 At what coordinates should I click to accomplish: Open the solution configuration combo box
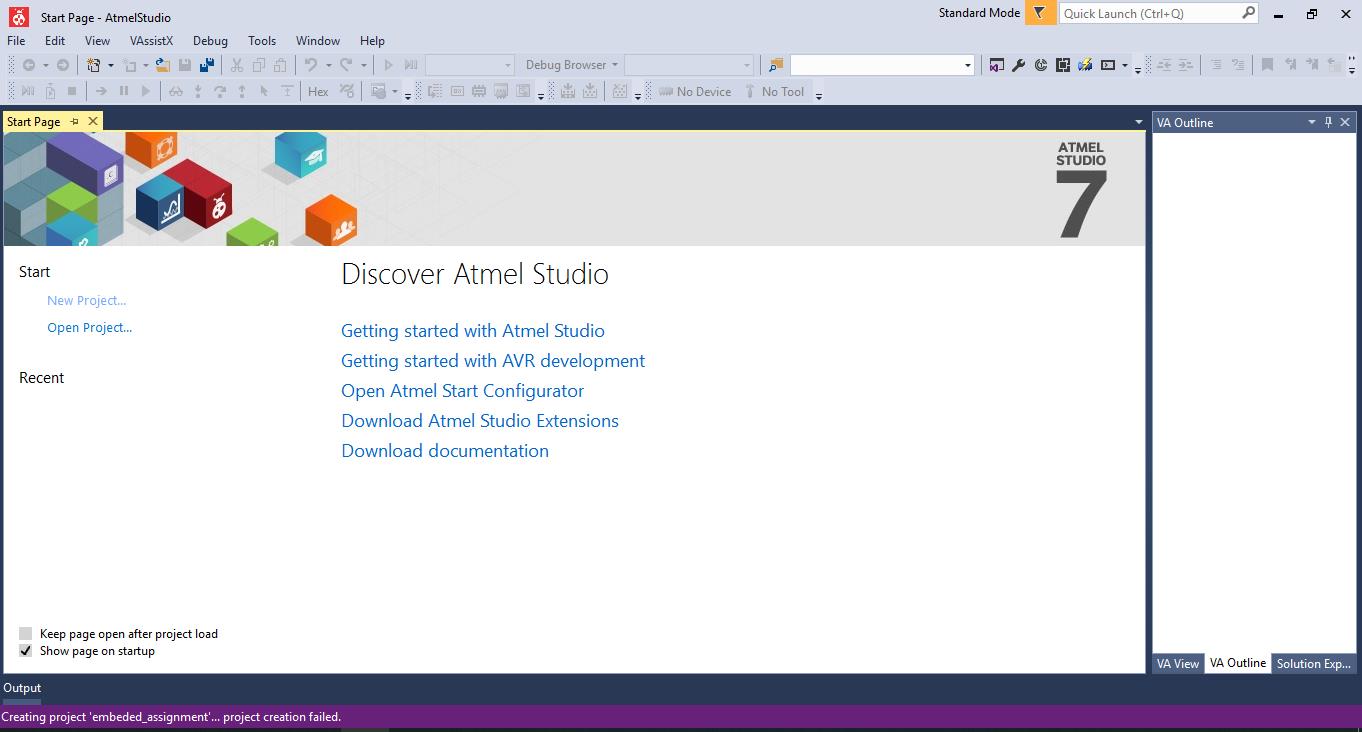469,65
